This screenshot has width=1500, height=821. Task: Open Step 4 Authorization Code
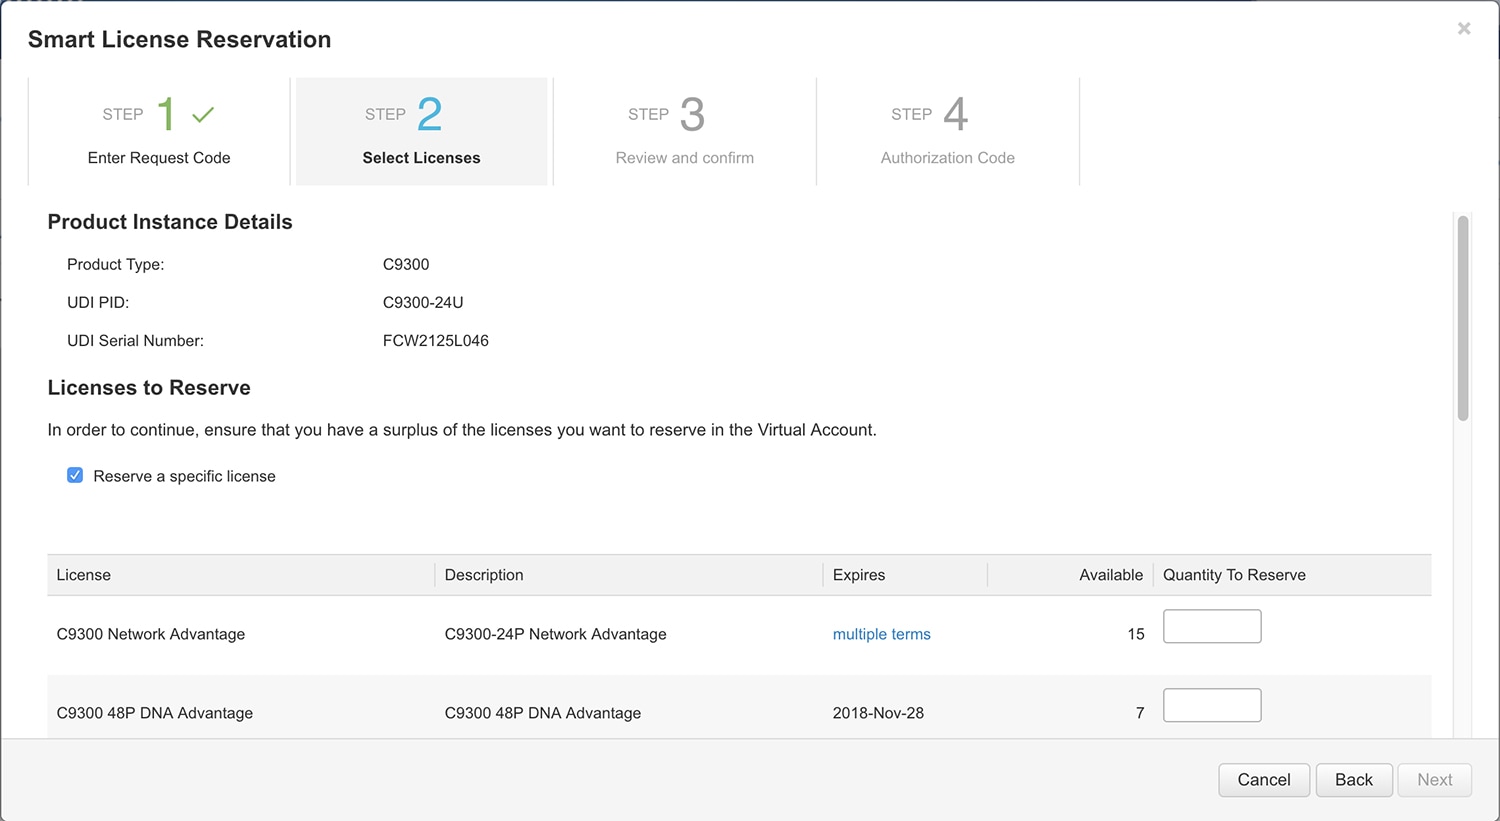click(948, 132)
